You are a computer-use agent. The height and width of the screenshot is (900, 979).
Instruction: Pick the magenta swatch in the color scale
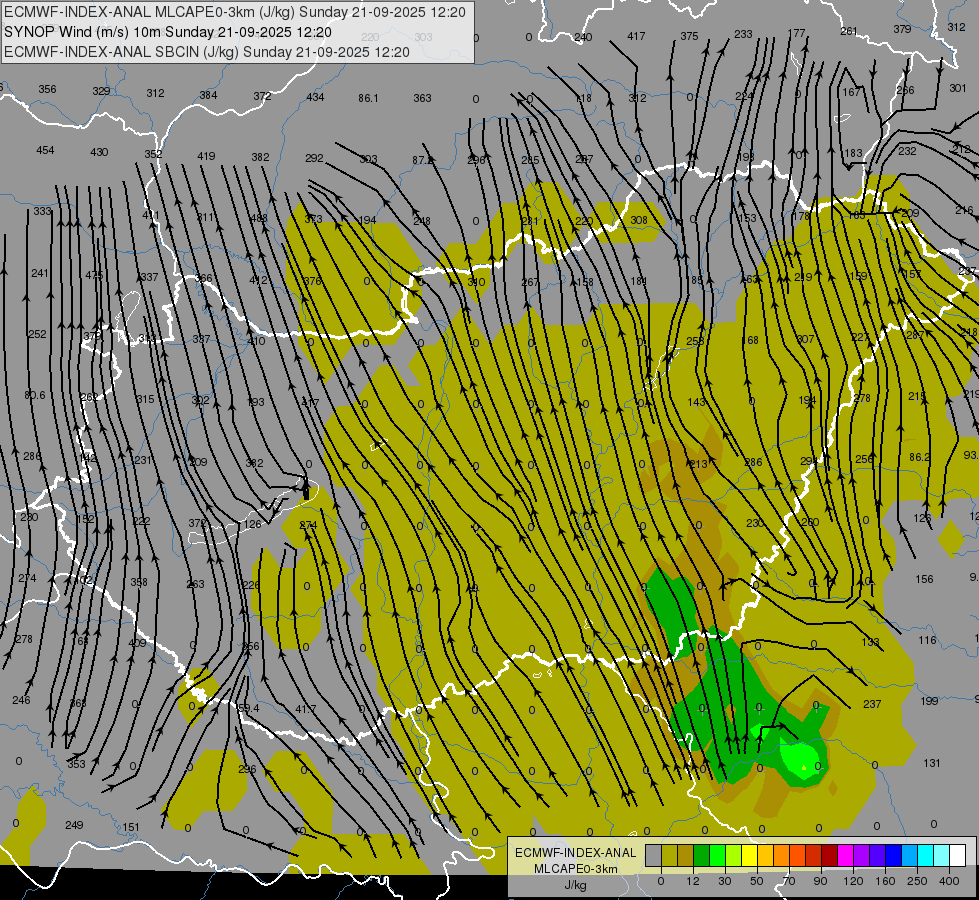[846, 855]
